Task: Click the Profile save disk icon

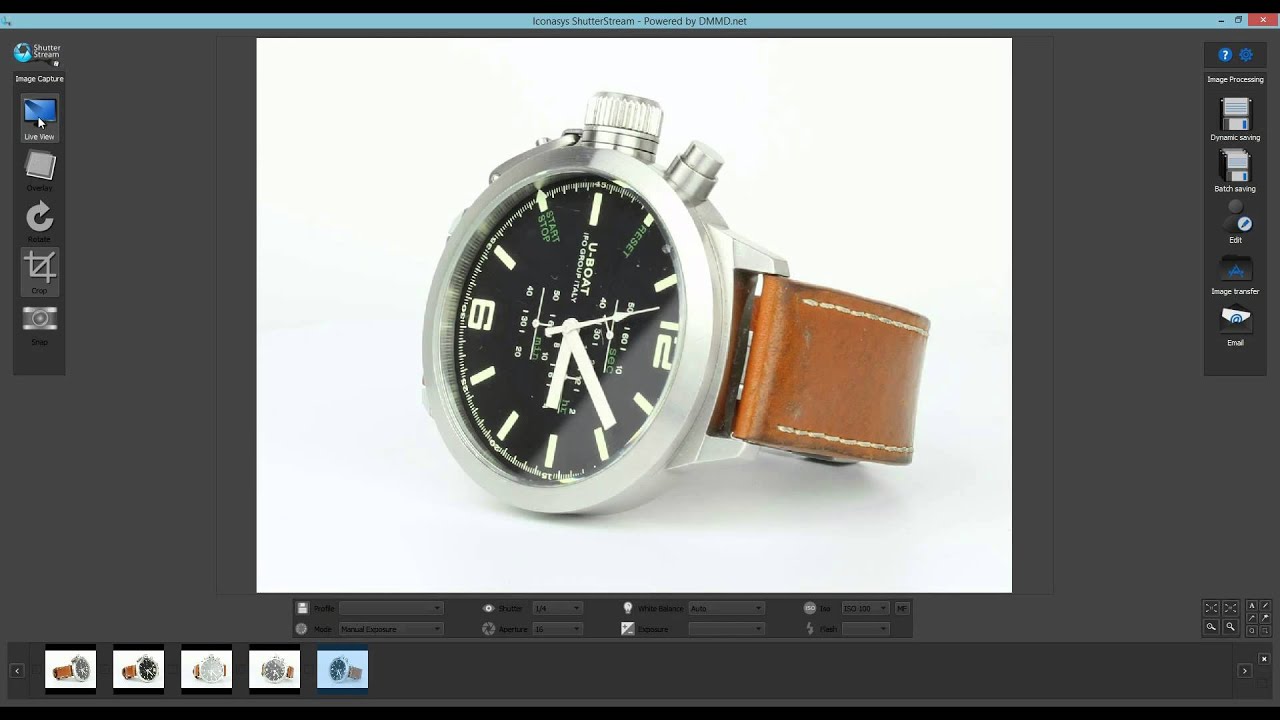Action: click(302, 608)
